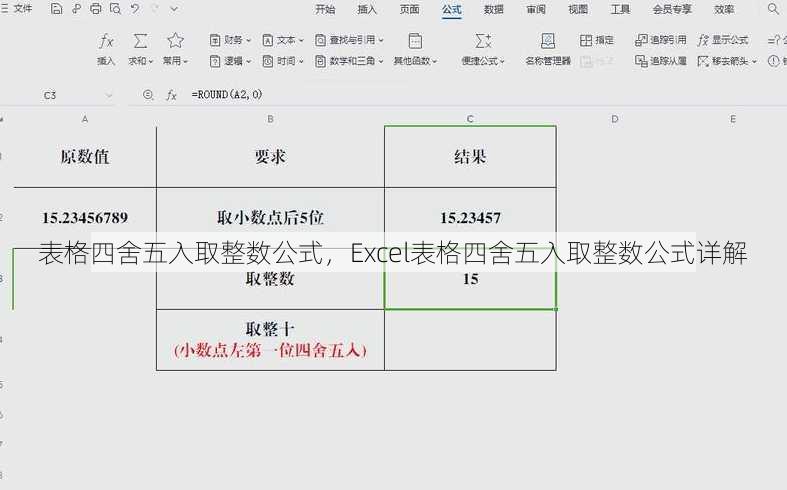787x490 pixels.
Task: Open the 效率 tab
Action: tap(724, 10)
